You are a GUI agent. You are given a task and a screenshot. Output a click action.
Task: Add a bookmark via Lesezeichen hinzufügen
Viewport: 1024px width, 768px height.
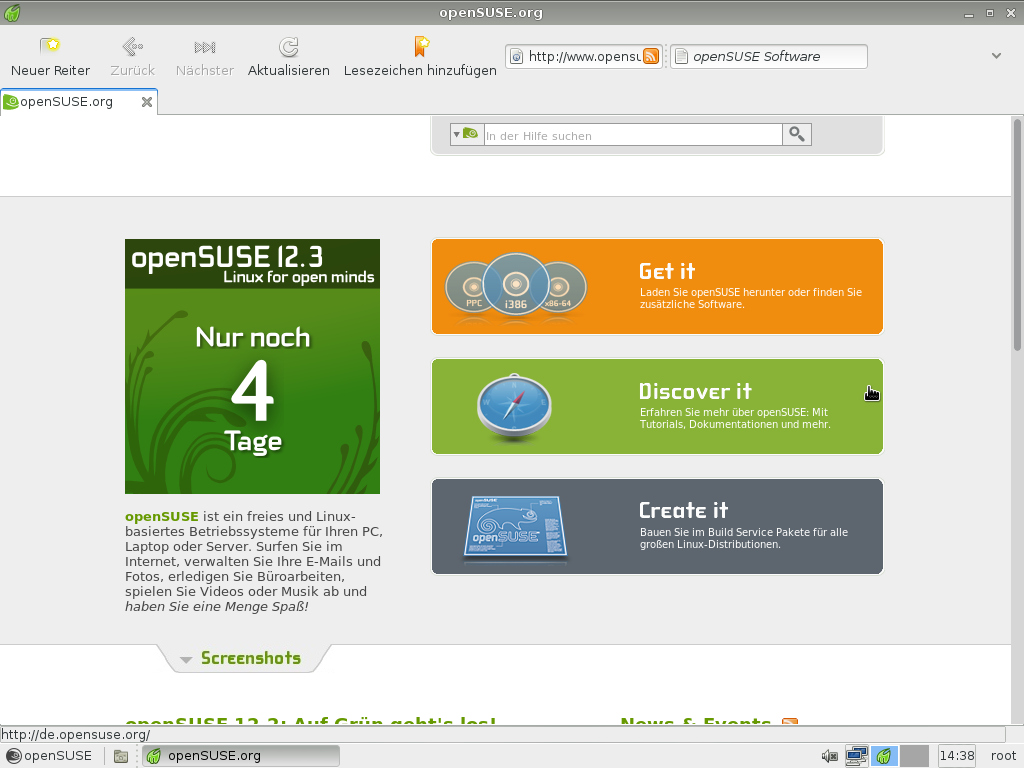tap(420, 57)
